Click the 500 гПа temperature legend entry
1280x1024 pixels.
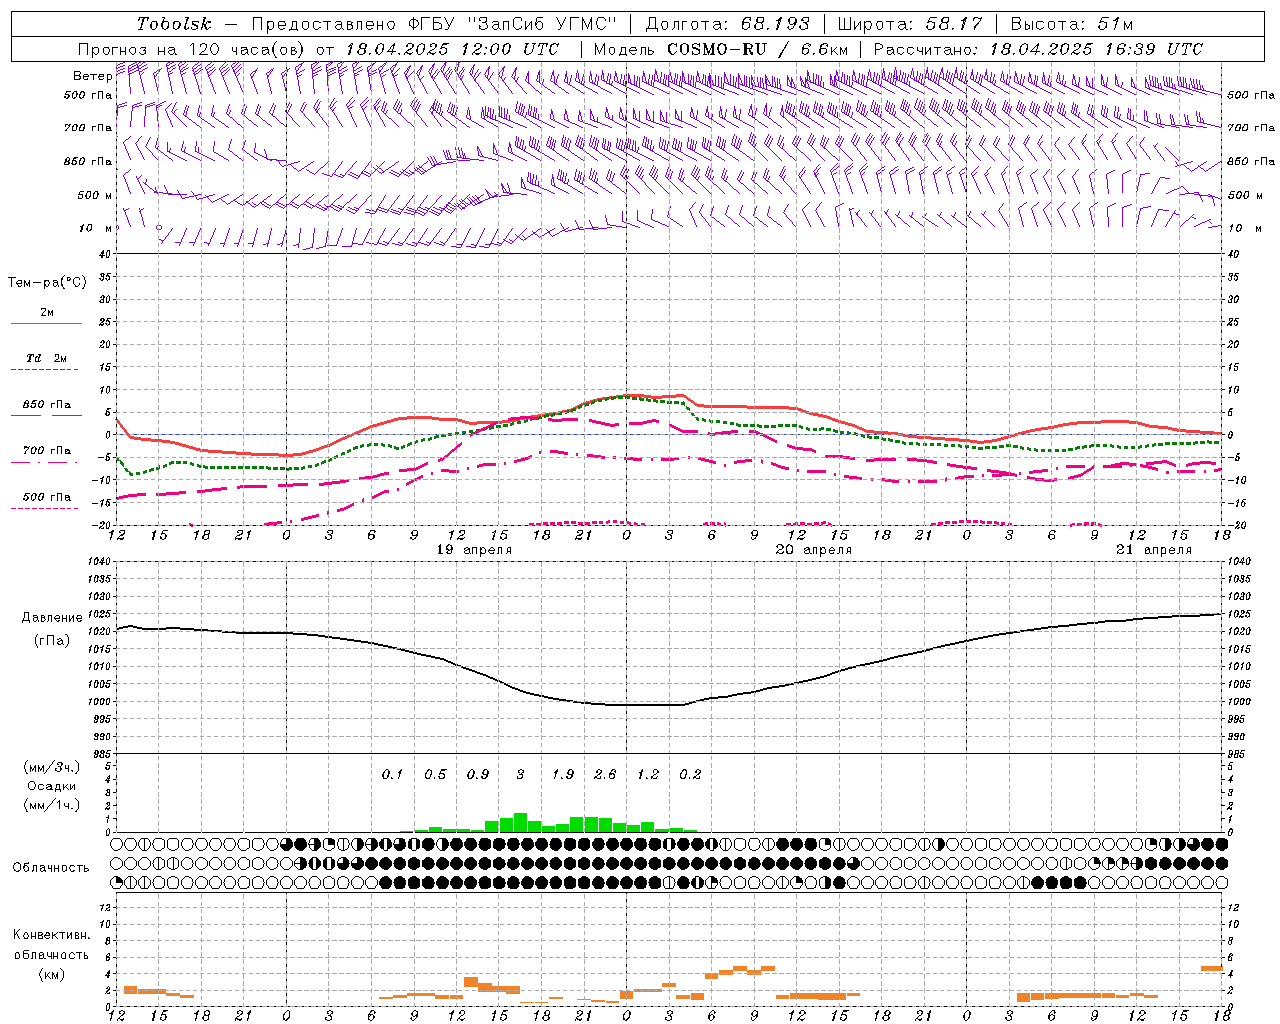47,497
